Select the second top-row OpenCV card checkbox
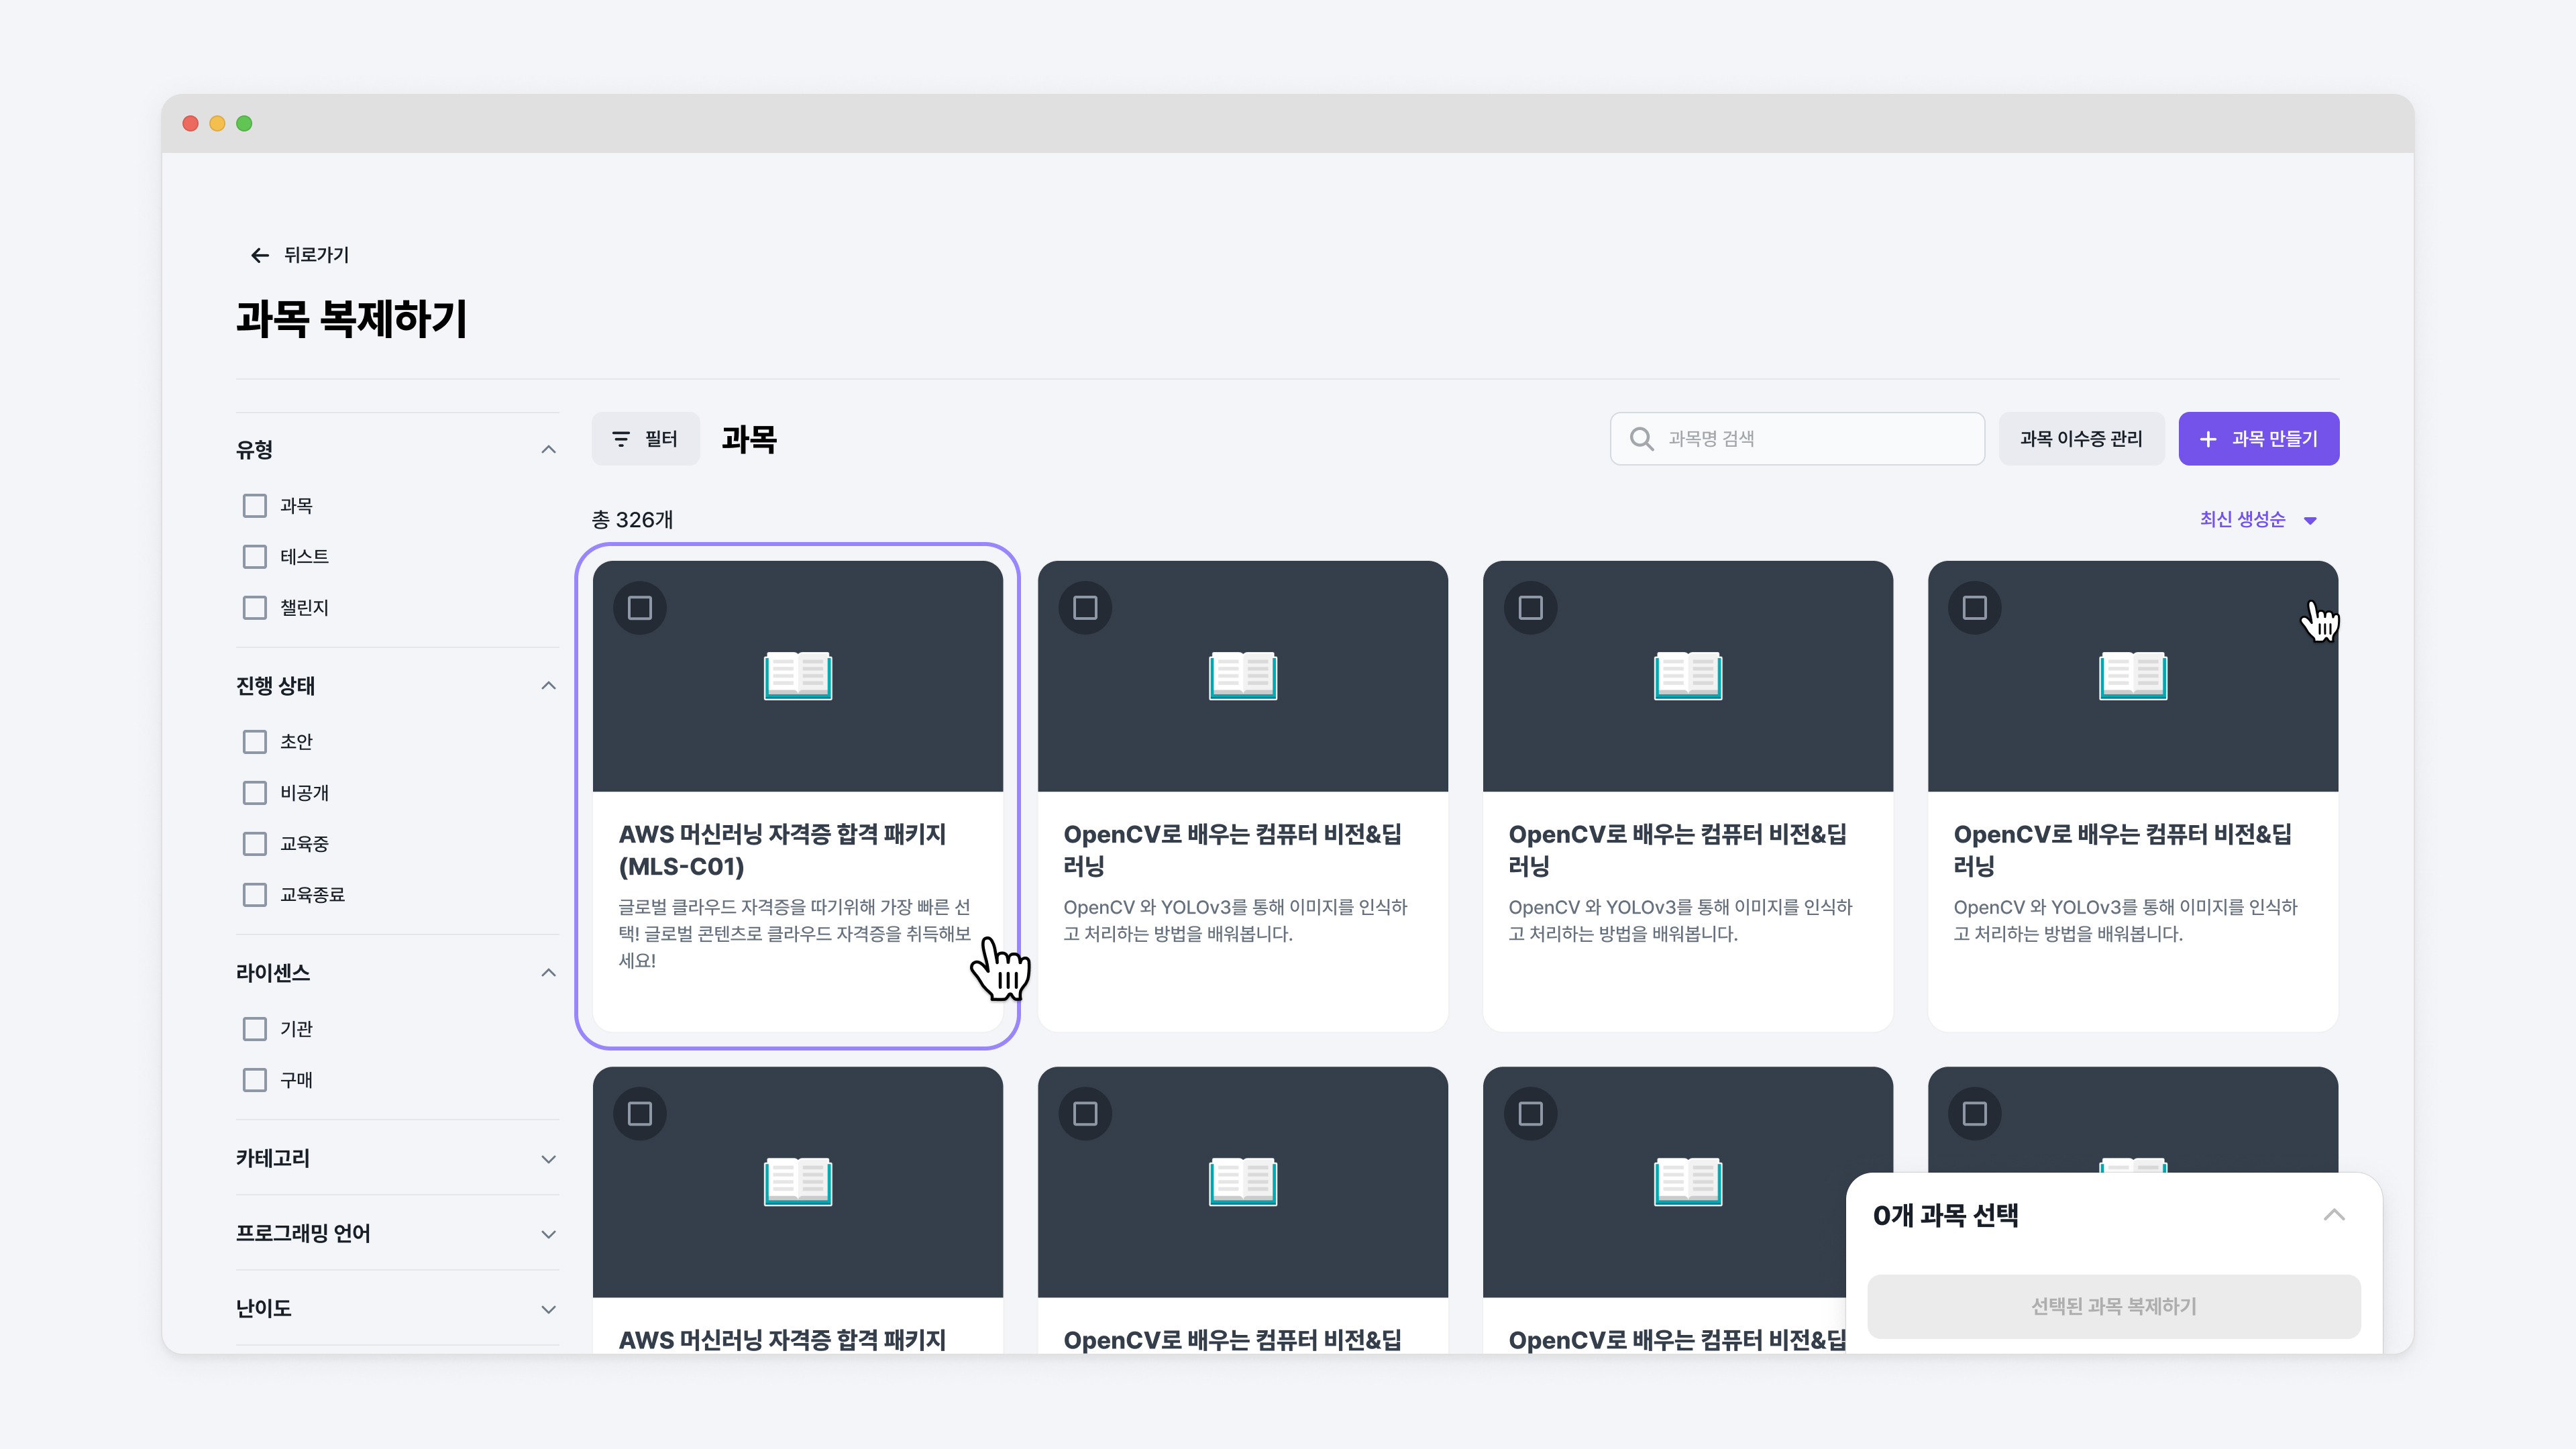 point(1085,608)
